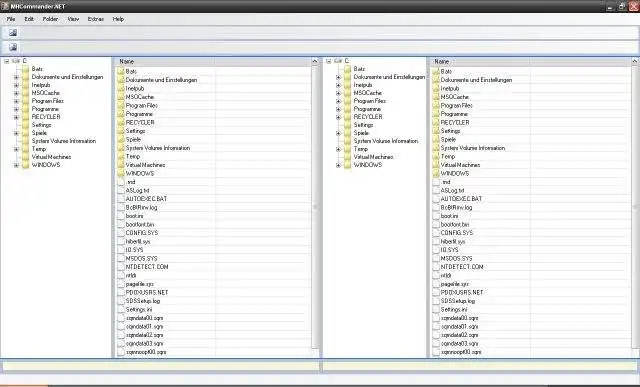Expand the WINDOWS node in the left tree
This screenshot has height=387, width=640.
tap(16, 165)
